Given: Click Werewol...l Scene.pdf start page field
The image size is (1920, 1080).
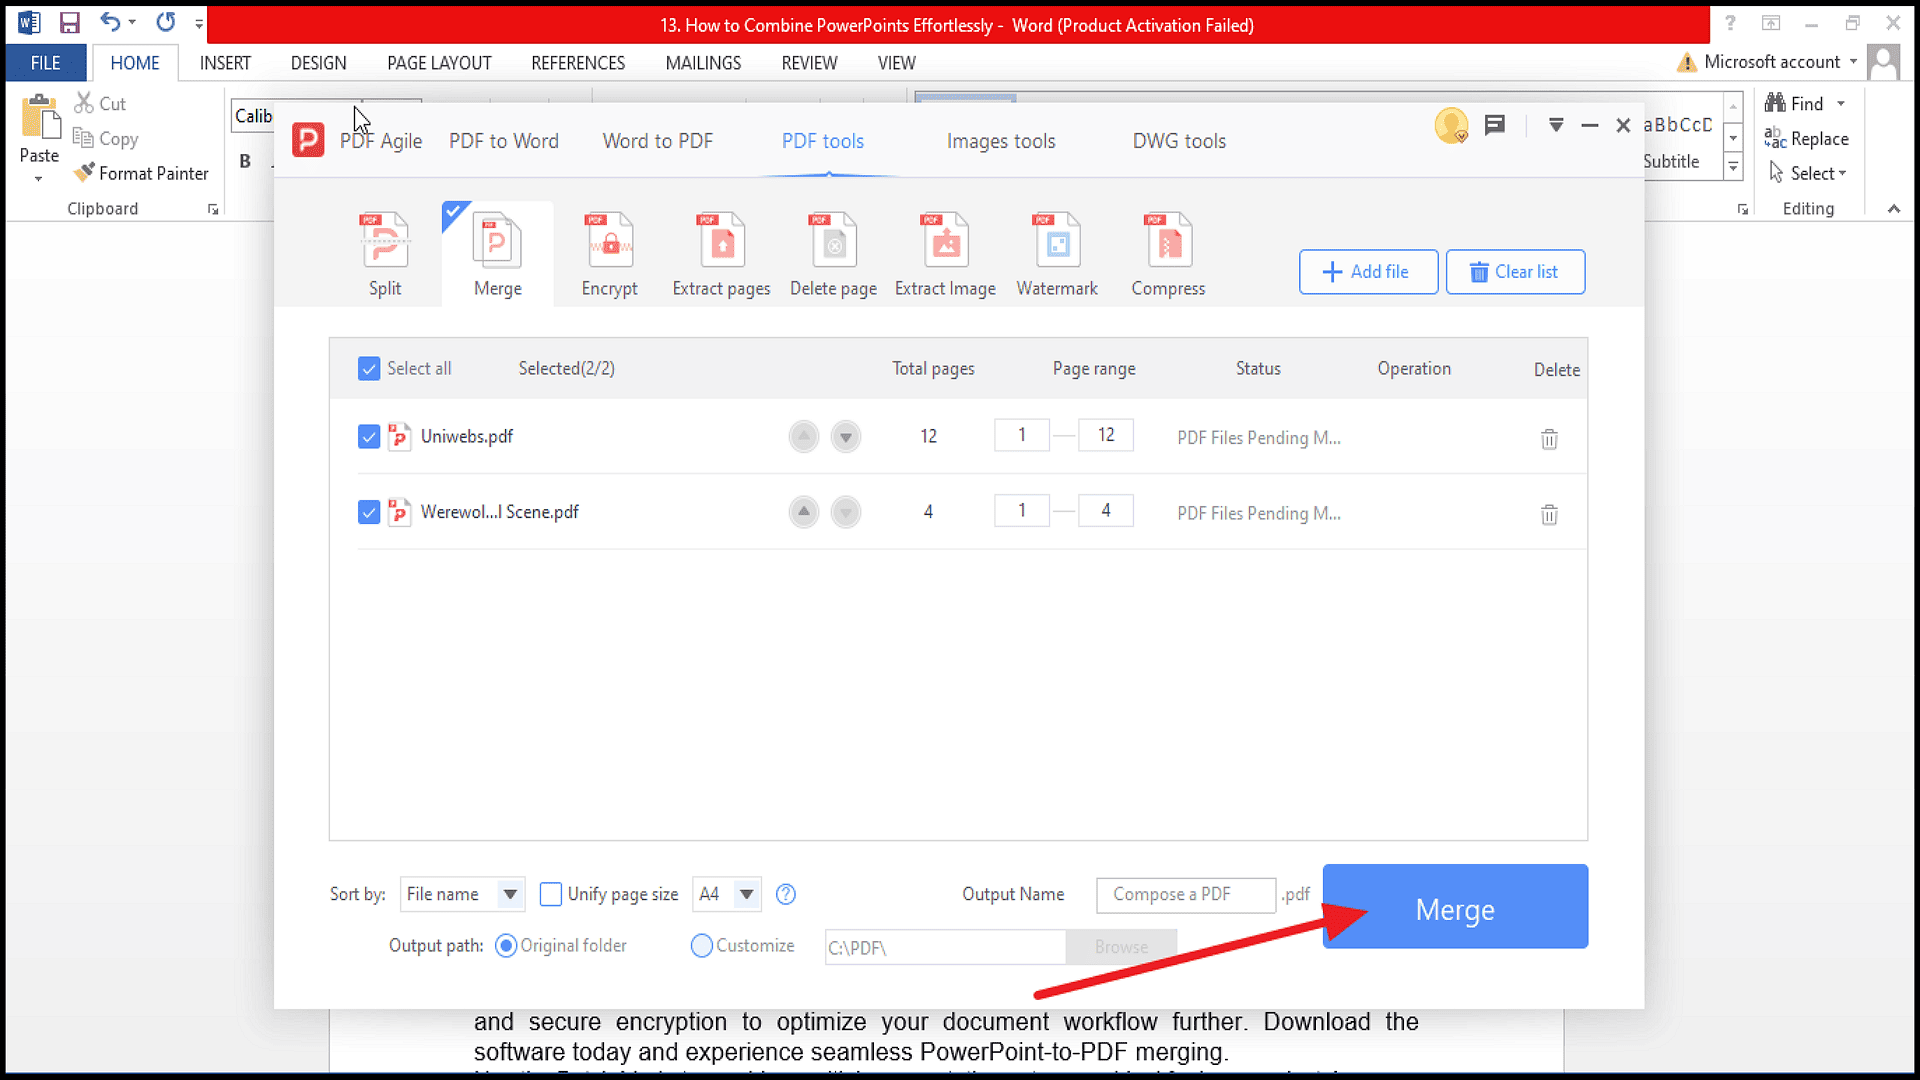Looking at the screenshot, I should [x=1022, y=511].
